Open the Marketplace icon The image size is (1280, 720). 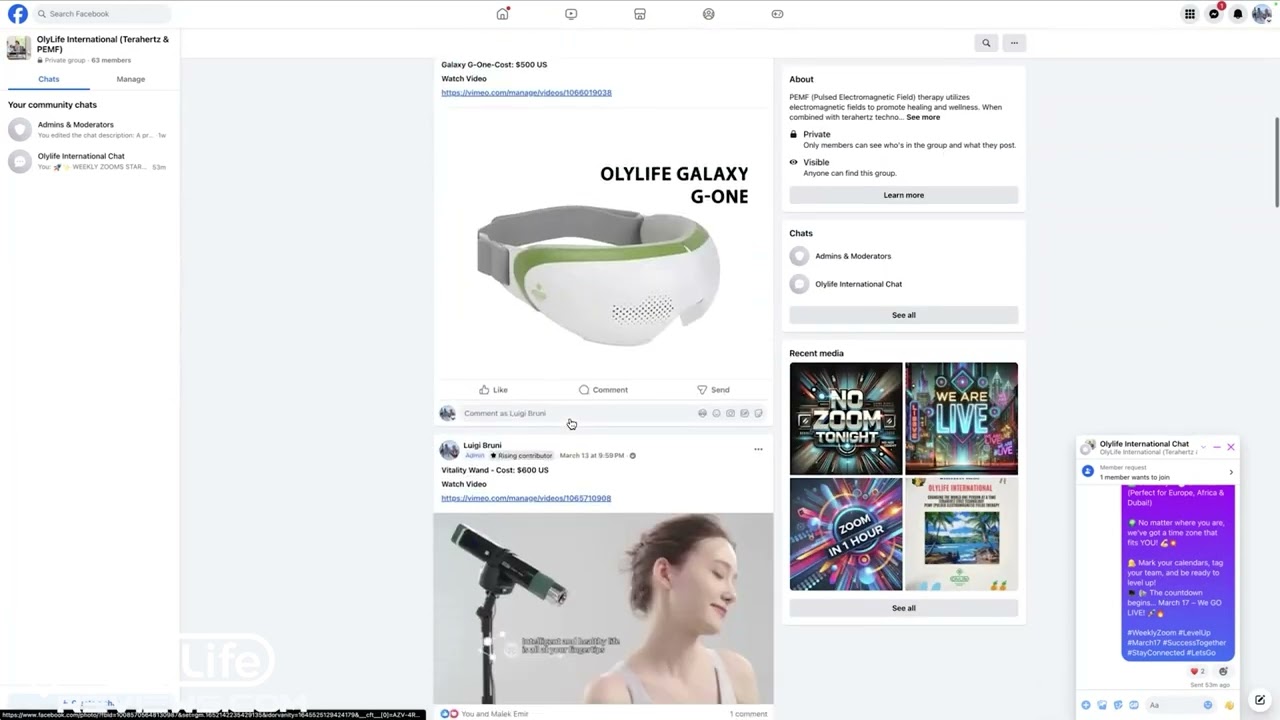[x=640, y=14]
